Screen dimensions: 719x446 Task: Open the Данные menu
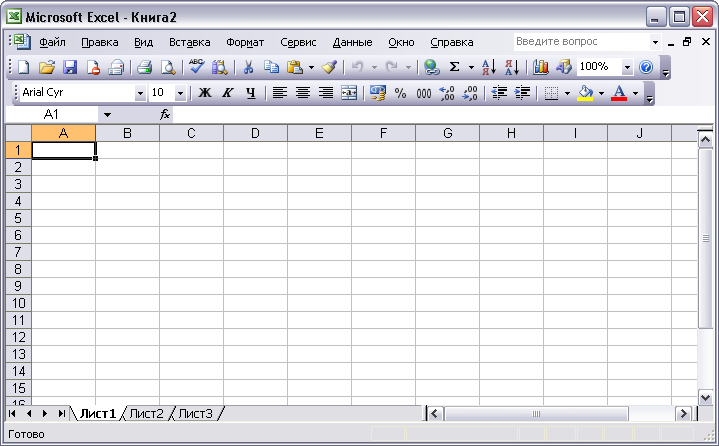352,42
